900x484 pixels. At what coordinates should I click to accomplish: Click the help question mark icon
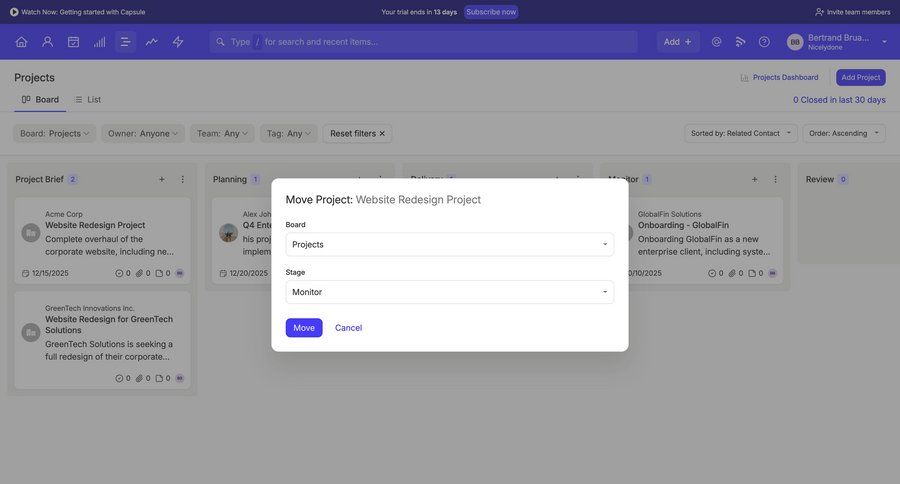pyautogui.click(x=764, y=42)
